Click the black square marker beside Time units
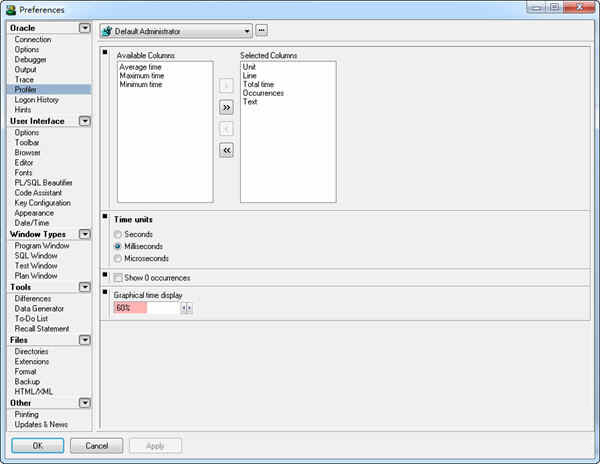The width and height of the screenshot is (600, 464). tap(105, 216)
